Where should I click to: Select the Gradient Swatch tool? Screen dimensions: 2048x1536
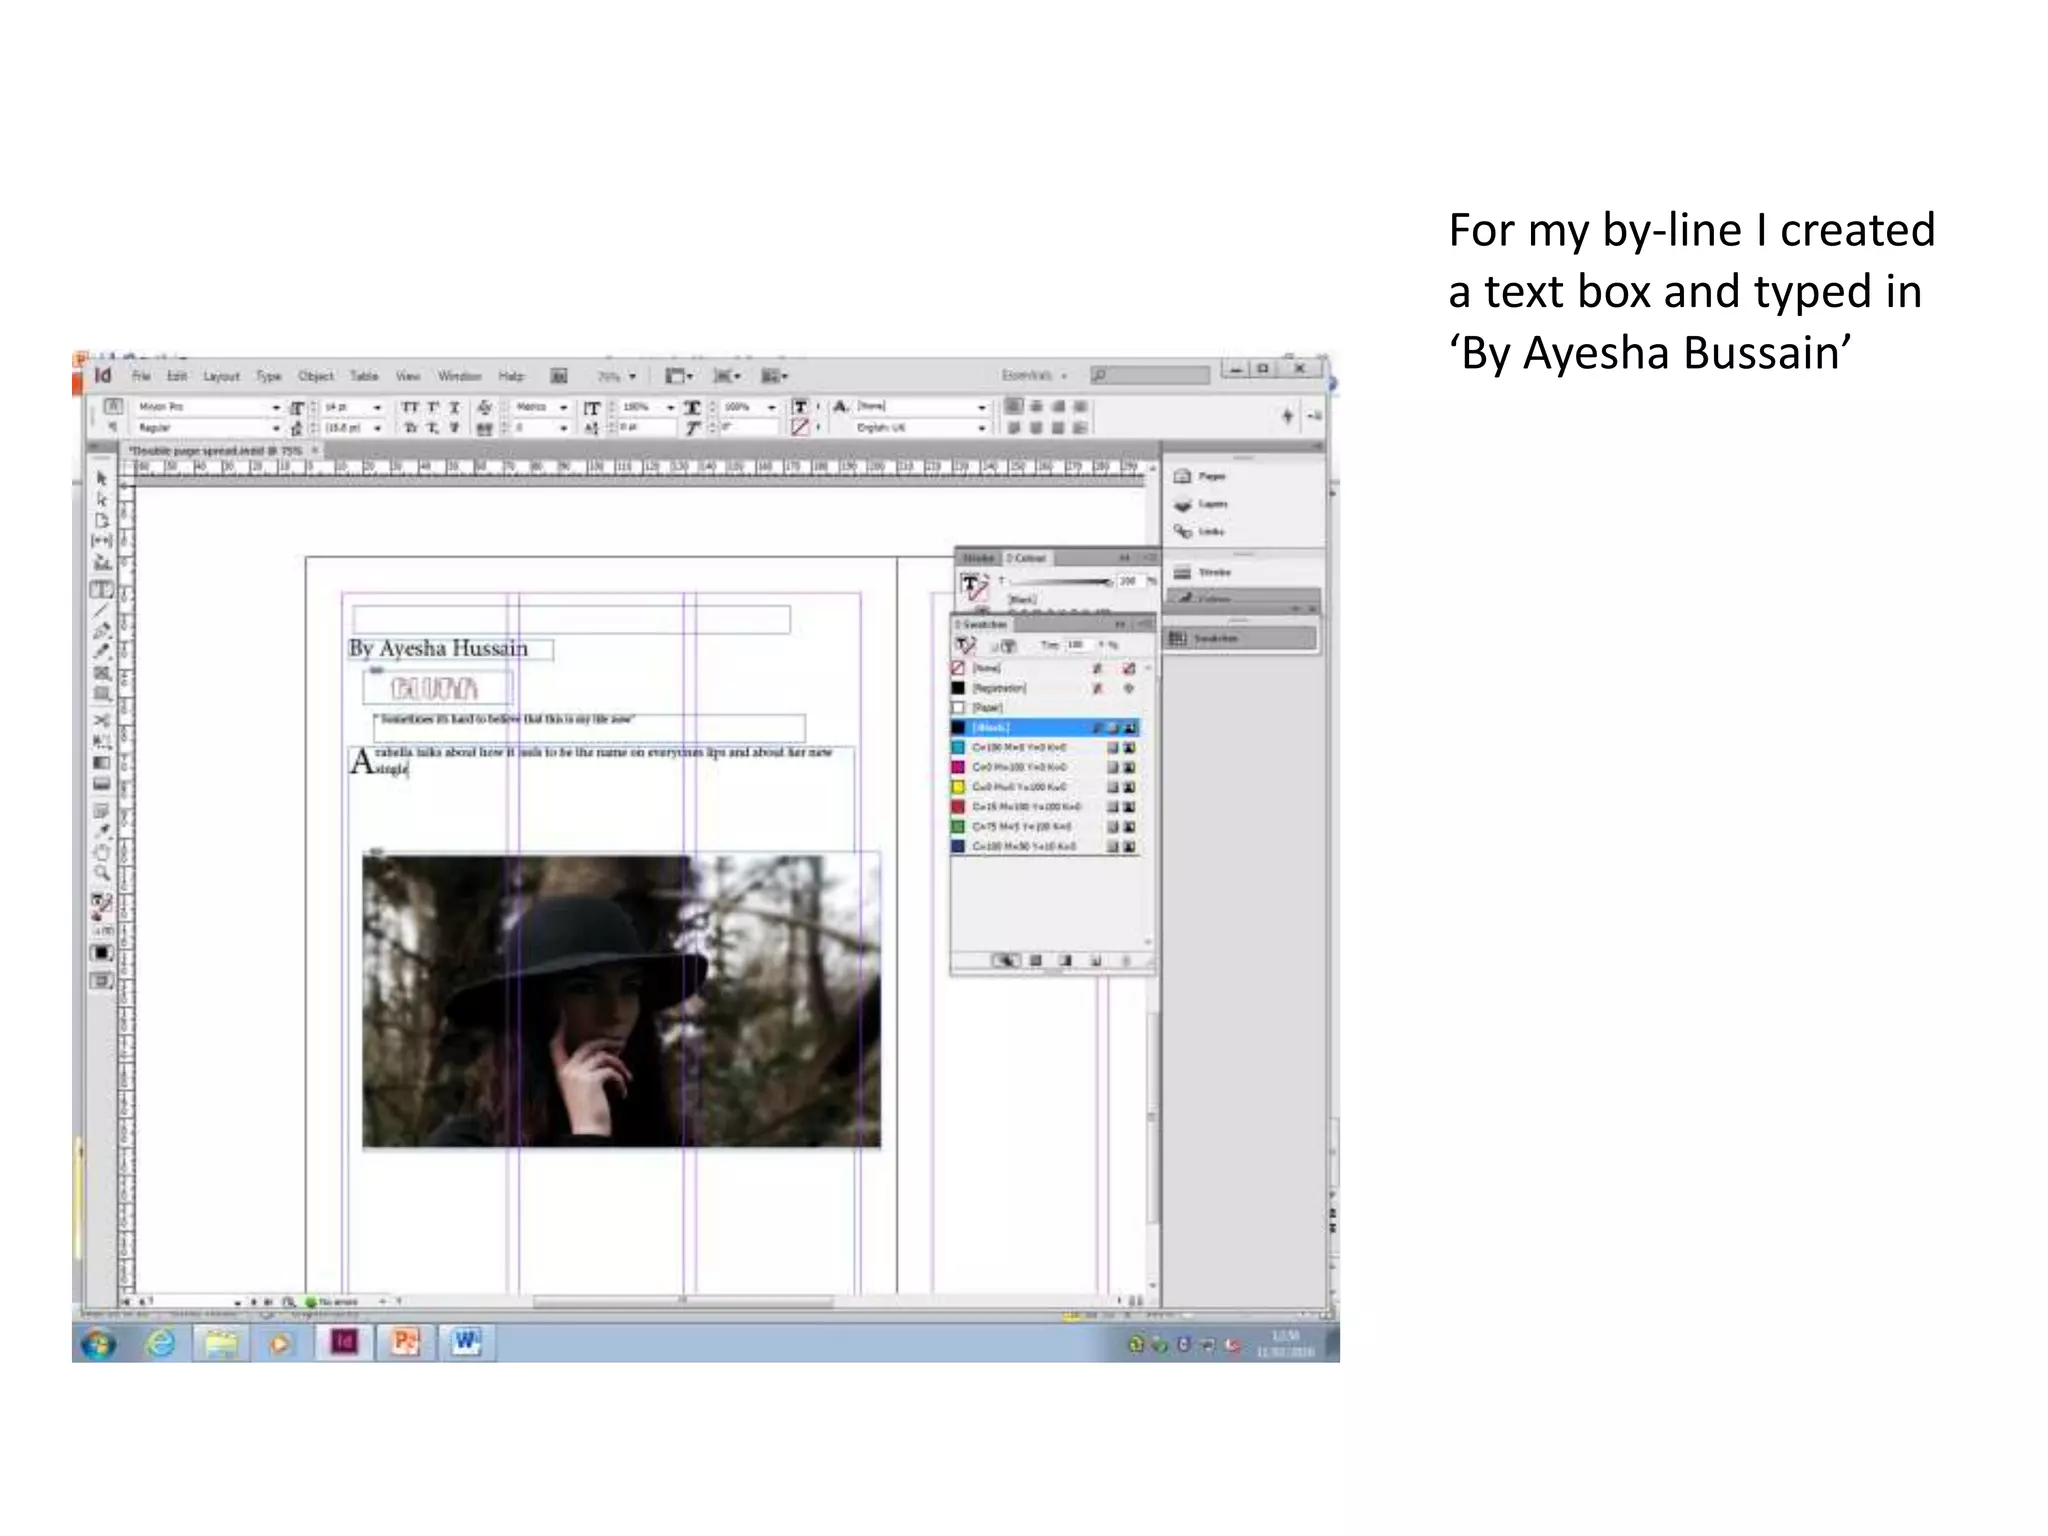click(x=101, y=763)
